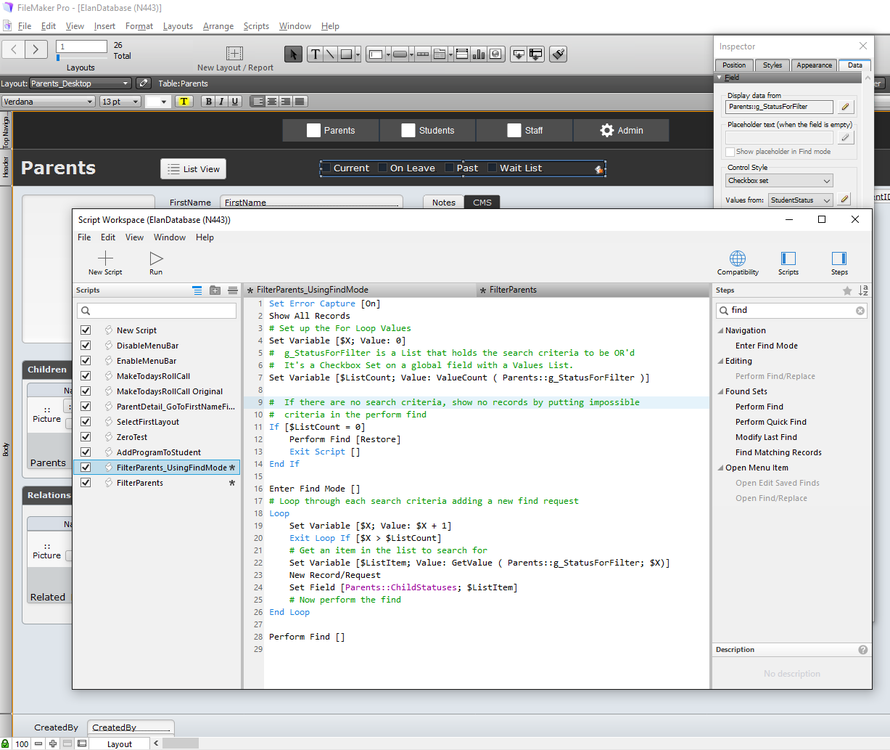Select the Rectangle shape tool
The height and width of the screenshot is (750, 890).
tap(346, 55)
